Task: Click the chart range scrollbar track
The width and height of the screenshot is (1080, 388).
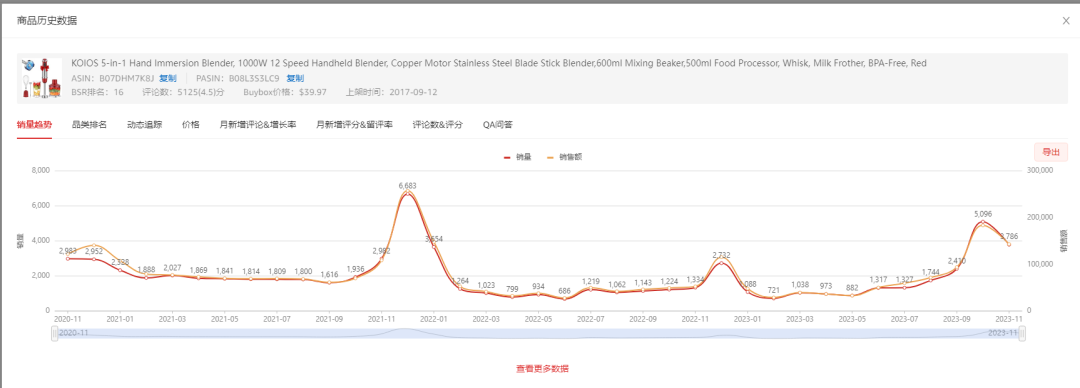Action: point(539,334)
